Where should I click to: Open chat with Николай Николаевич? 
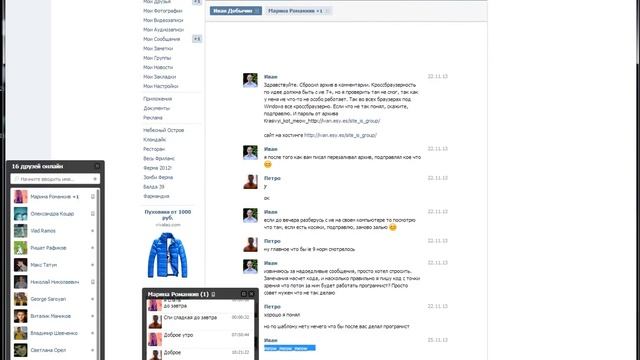pyautogui.click(x=55, y=282)
